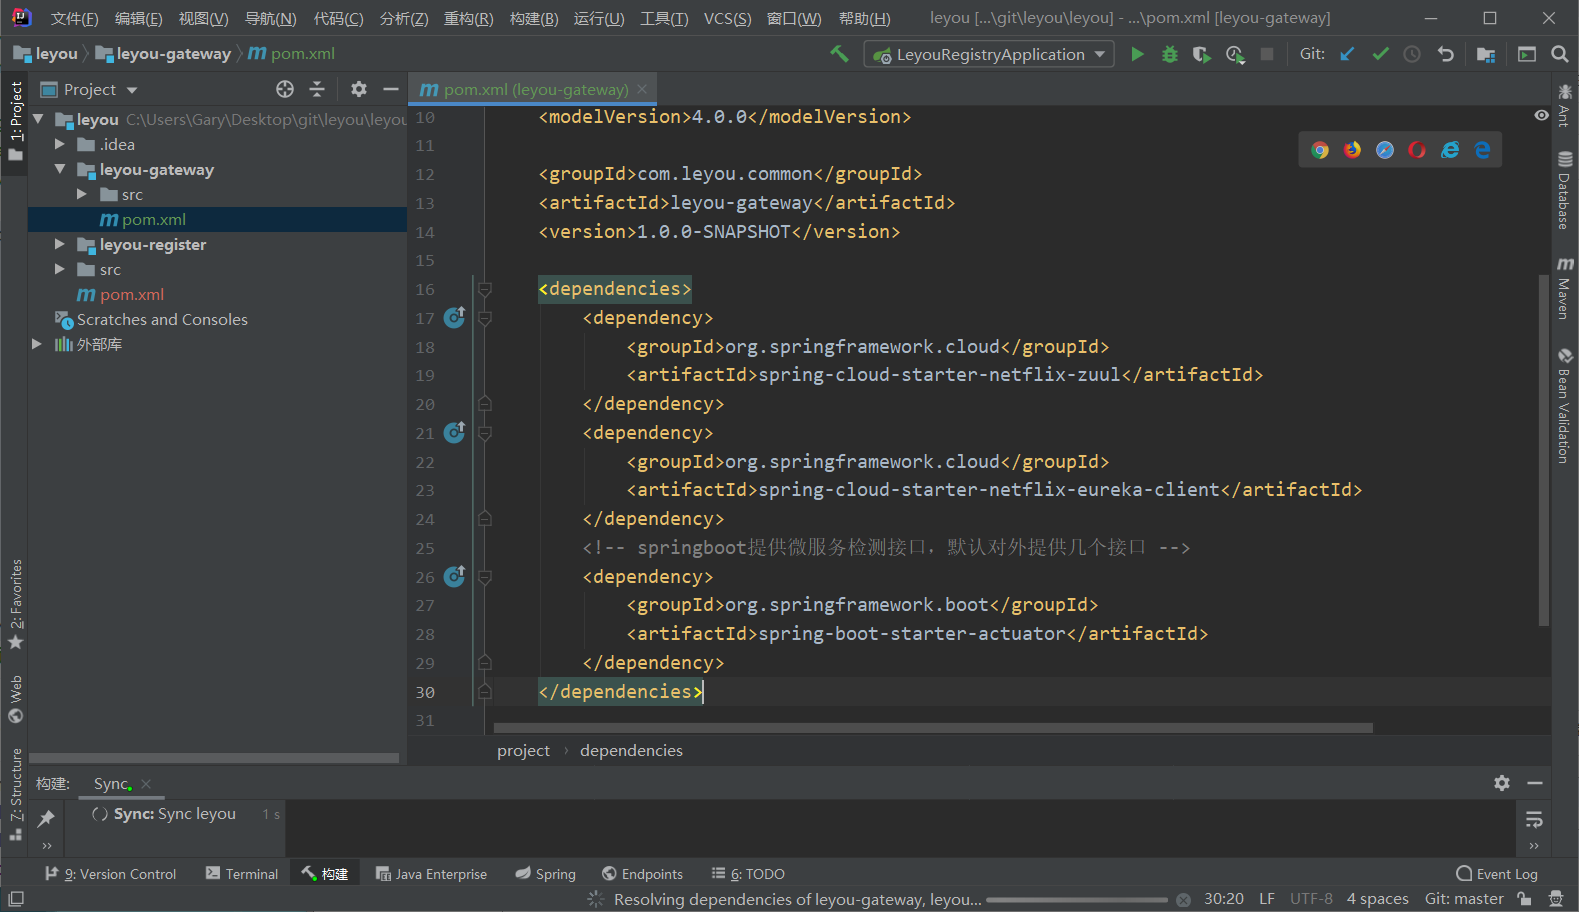Expand the .idea folder
This screenshot has height=912, width=1579.
tap(60, 144)
